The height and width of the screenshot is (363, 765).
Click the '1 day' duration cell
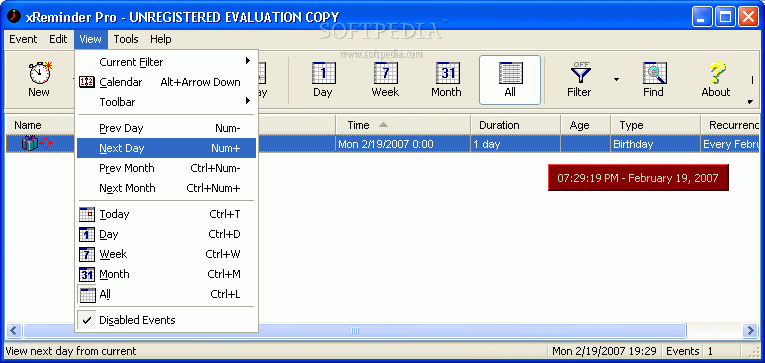(515, 144)
